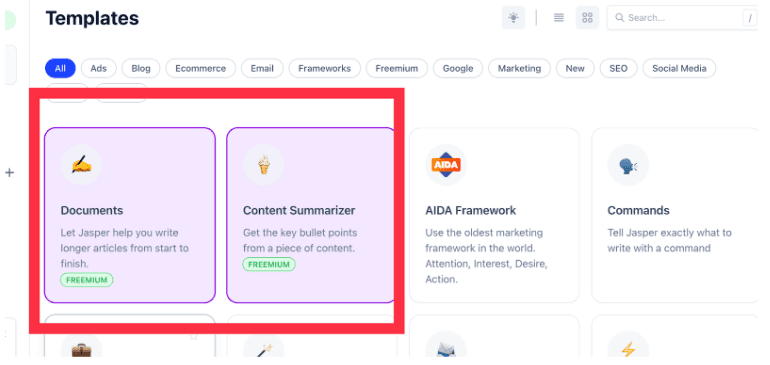Screen dimensions: 770x365
Task: Open the Documents template title
Action: [x=92, y=210]
